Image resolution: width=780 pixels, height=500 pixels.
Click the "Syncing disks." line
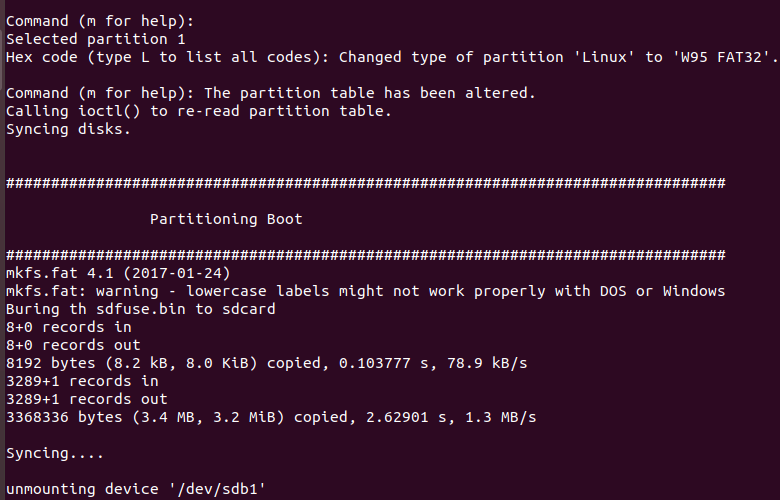pyautogui.click(x=68, y=129)
